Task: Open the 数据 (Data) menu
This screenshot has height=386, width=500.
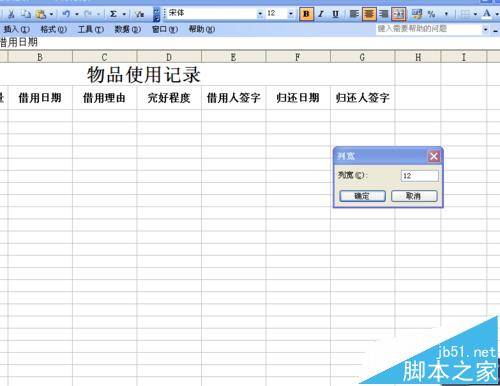Action: (x=127, y=29)
